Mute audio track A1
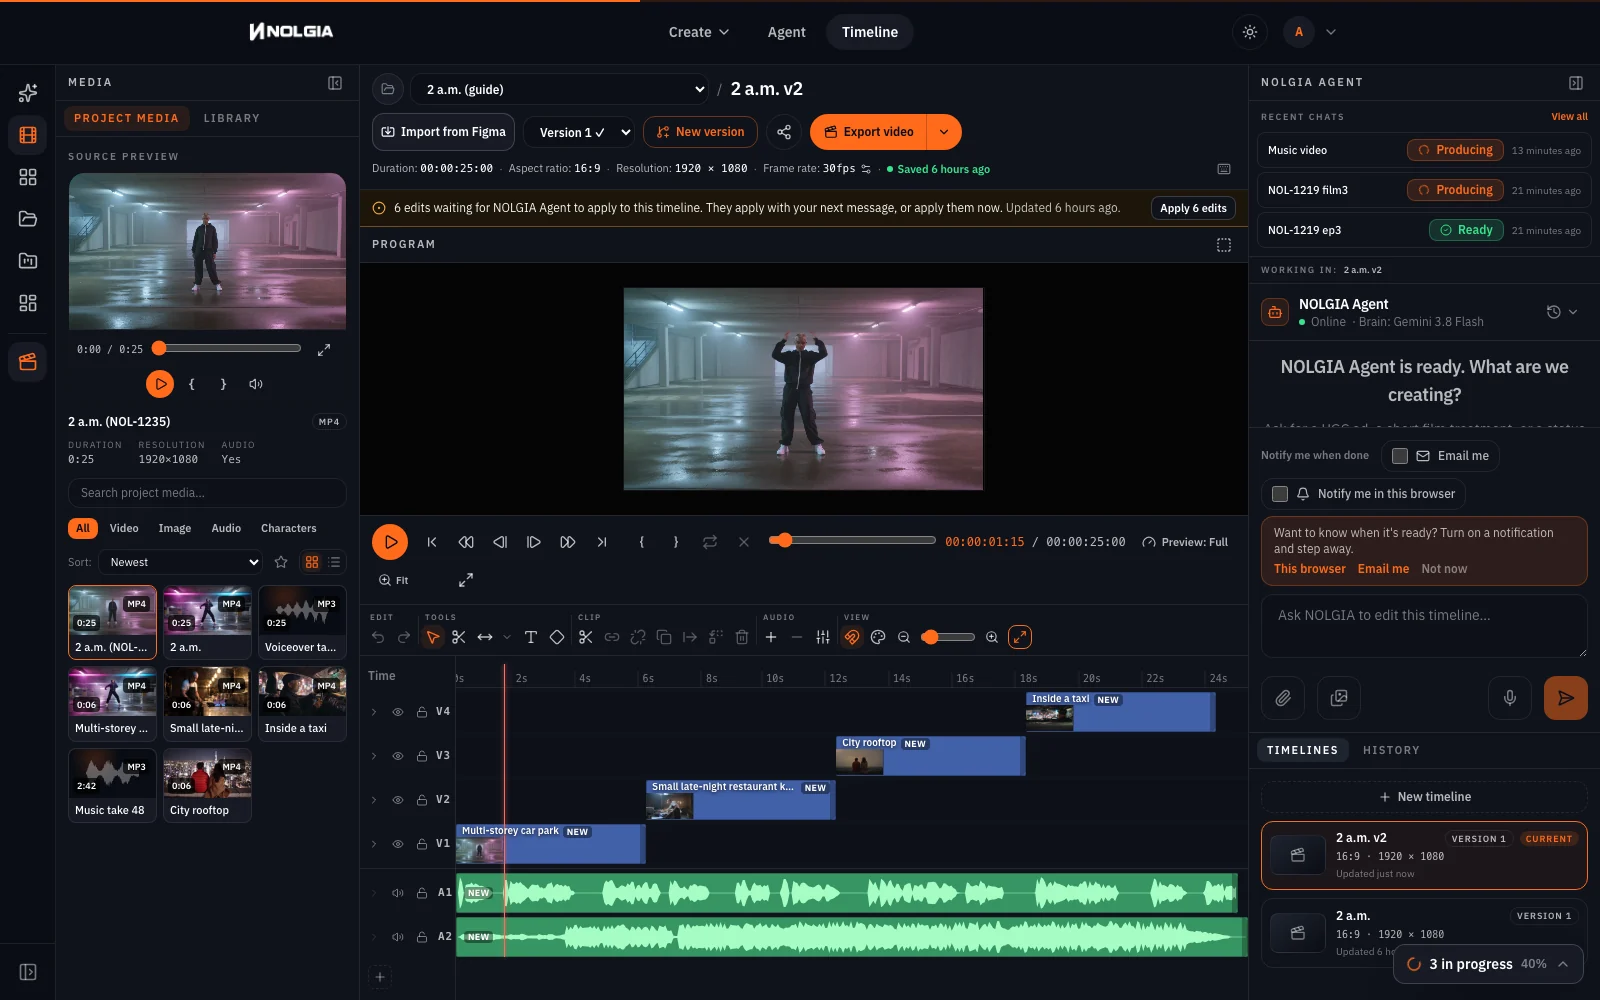This screenshot has height=1000, width=1600. pos(398,893)
